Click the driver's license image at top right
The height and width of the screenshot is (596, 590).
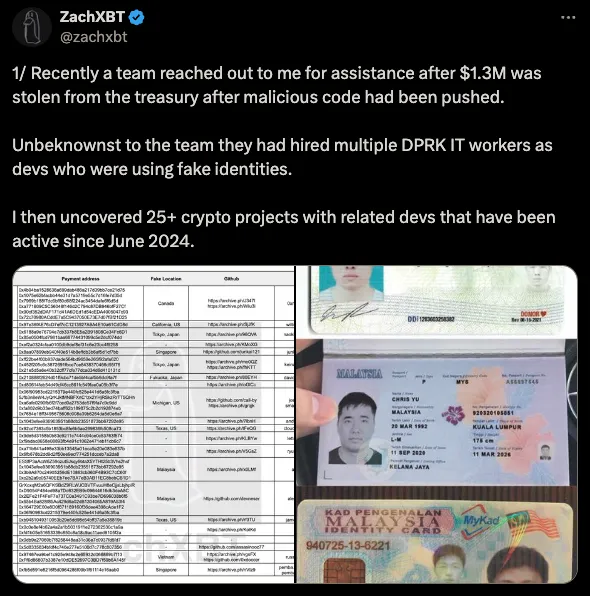[x=437, y=301]
